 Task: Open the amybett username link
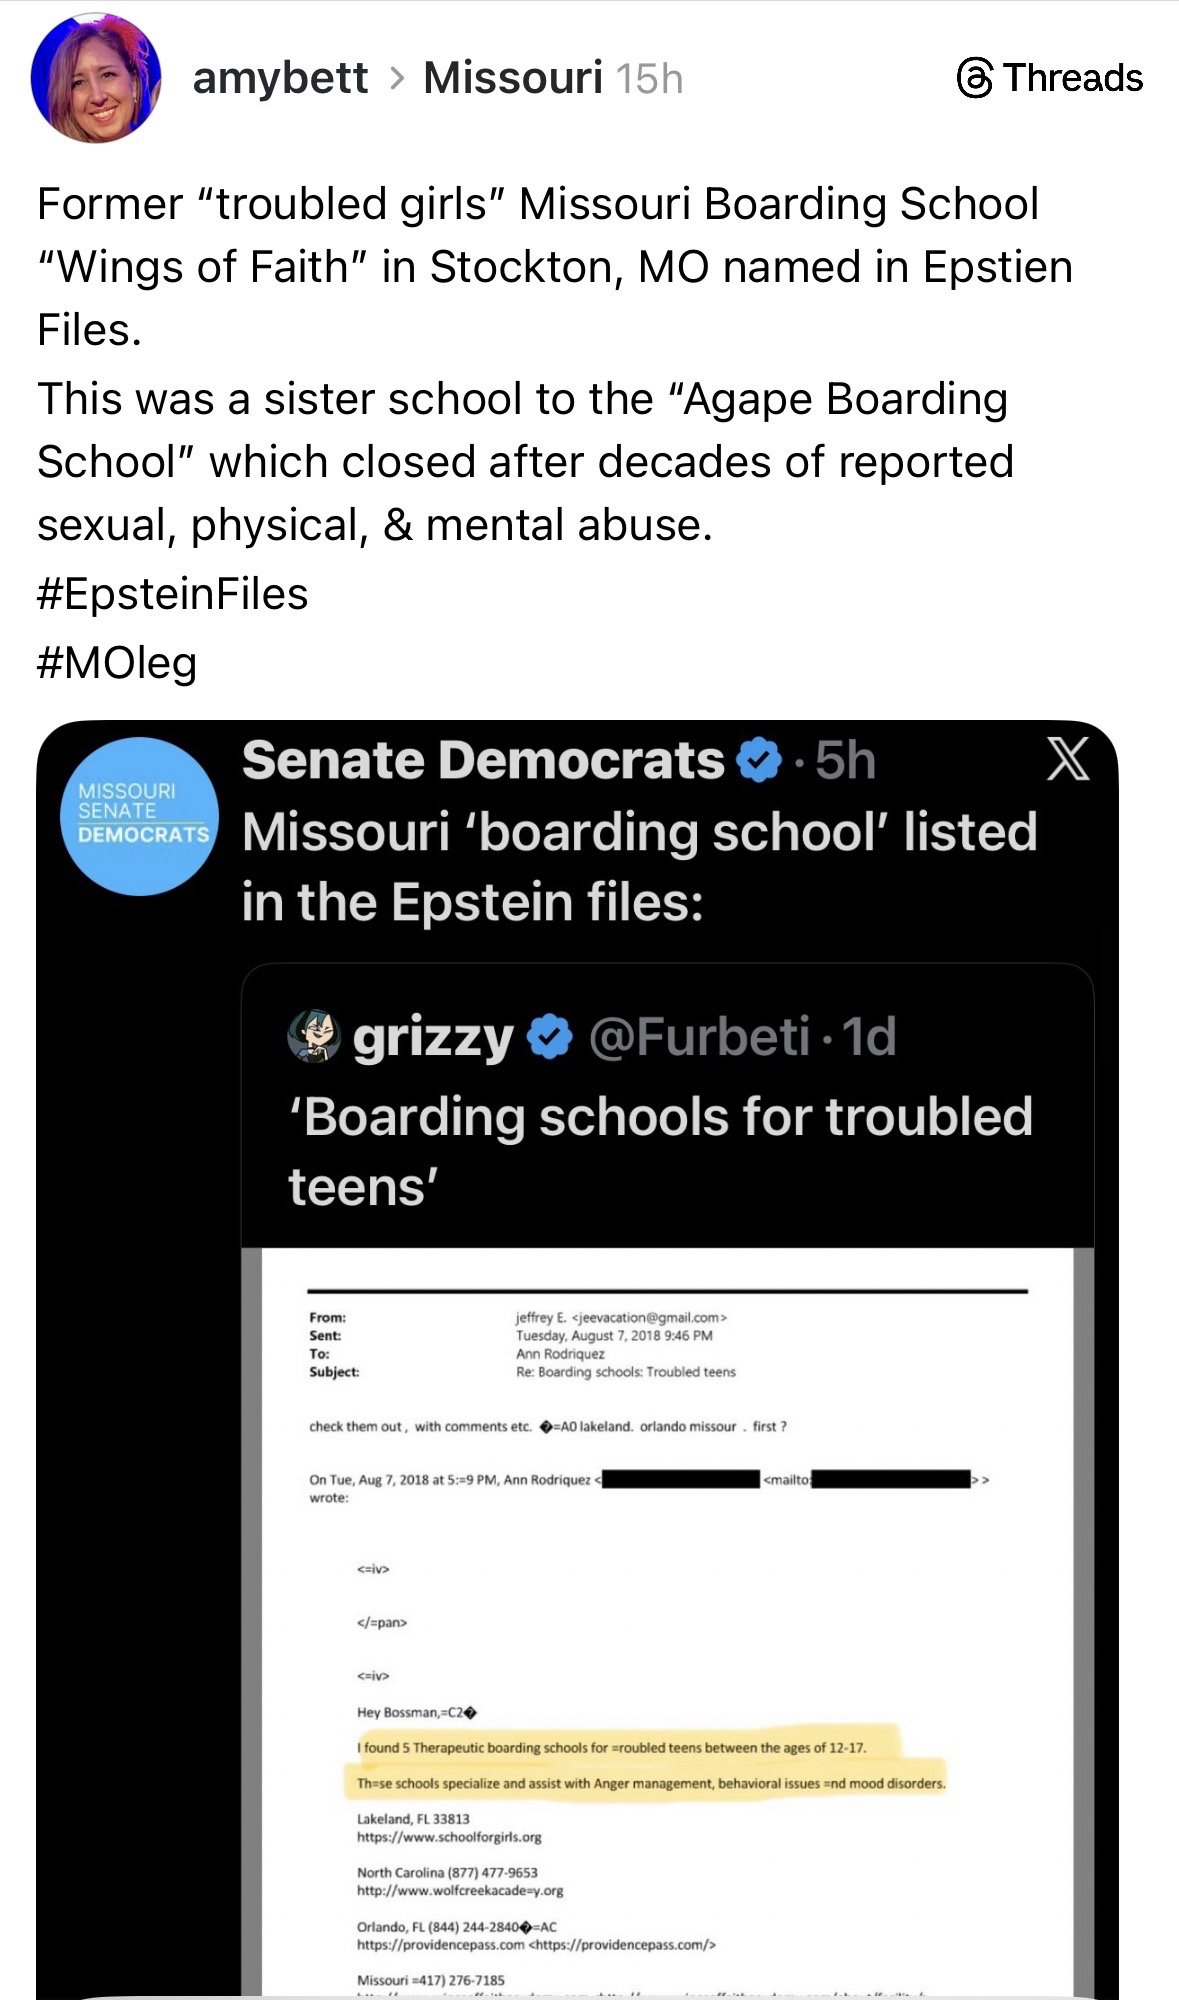point(280,78)
